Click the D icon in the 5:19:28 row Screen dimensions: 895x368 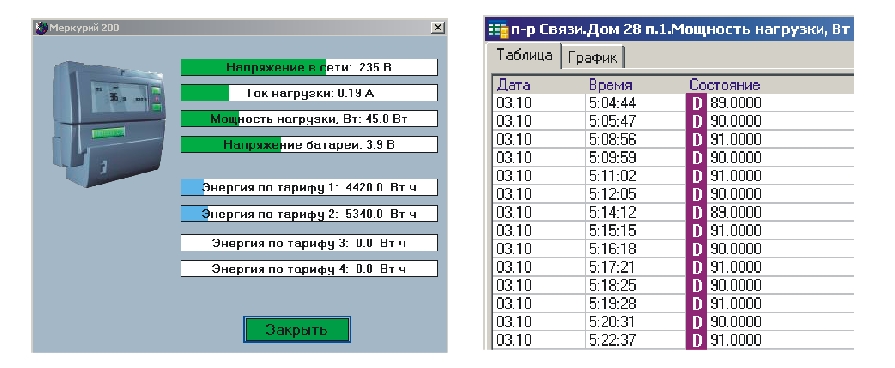point(696,304)
